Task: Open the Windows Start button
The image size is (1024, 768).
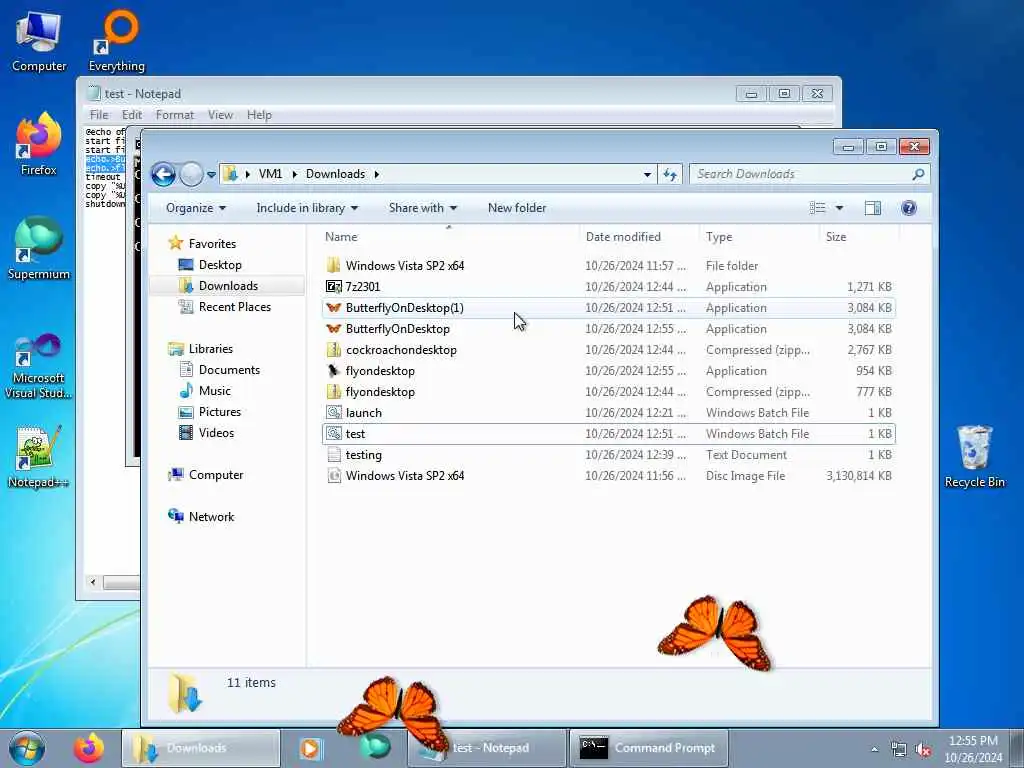Action: tap(27, 748)
